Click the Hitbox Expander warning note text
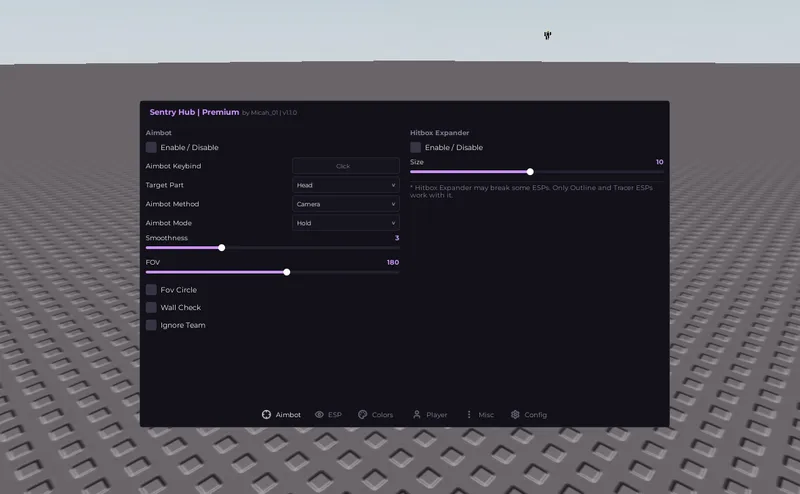The height and width of the screenshot is (494, 800). (x=531, y=191)
